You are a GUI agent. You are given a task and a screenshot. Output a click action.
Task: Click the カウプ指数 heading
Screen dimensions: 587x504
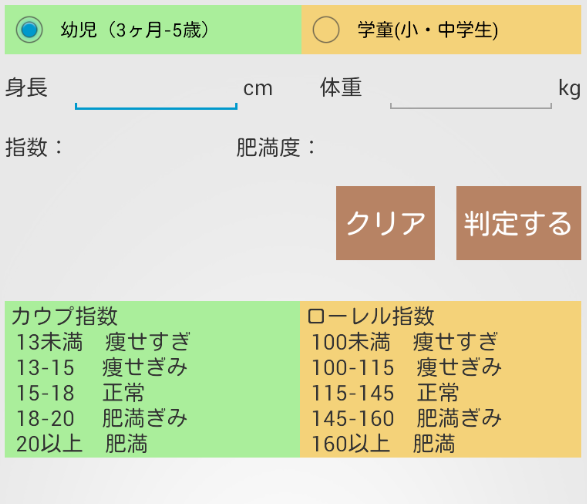coord(64,316)
